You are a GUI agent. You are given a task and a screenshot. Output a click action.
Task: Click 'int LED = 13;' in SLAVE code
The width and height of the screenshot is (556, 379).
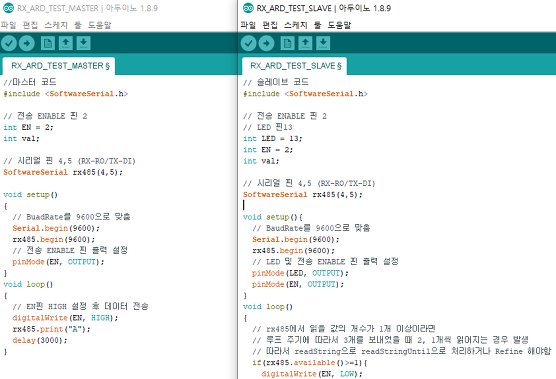click(x=273, y=138)
